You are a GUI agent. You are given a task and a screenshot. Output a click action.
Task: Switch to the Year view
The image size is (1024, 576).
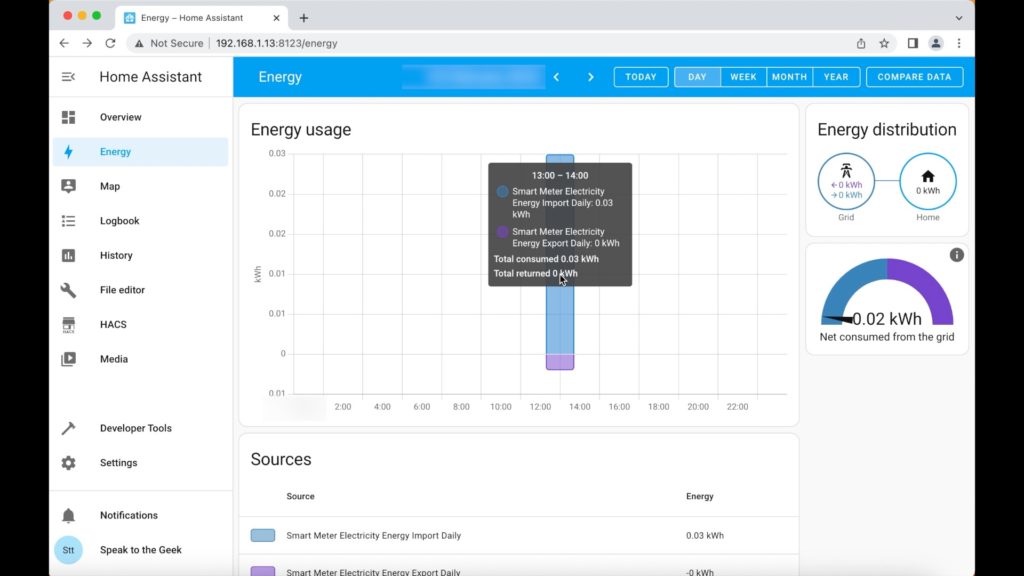pos(836,77)
